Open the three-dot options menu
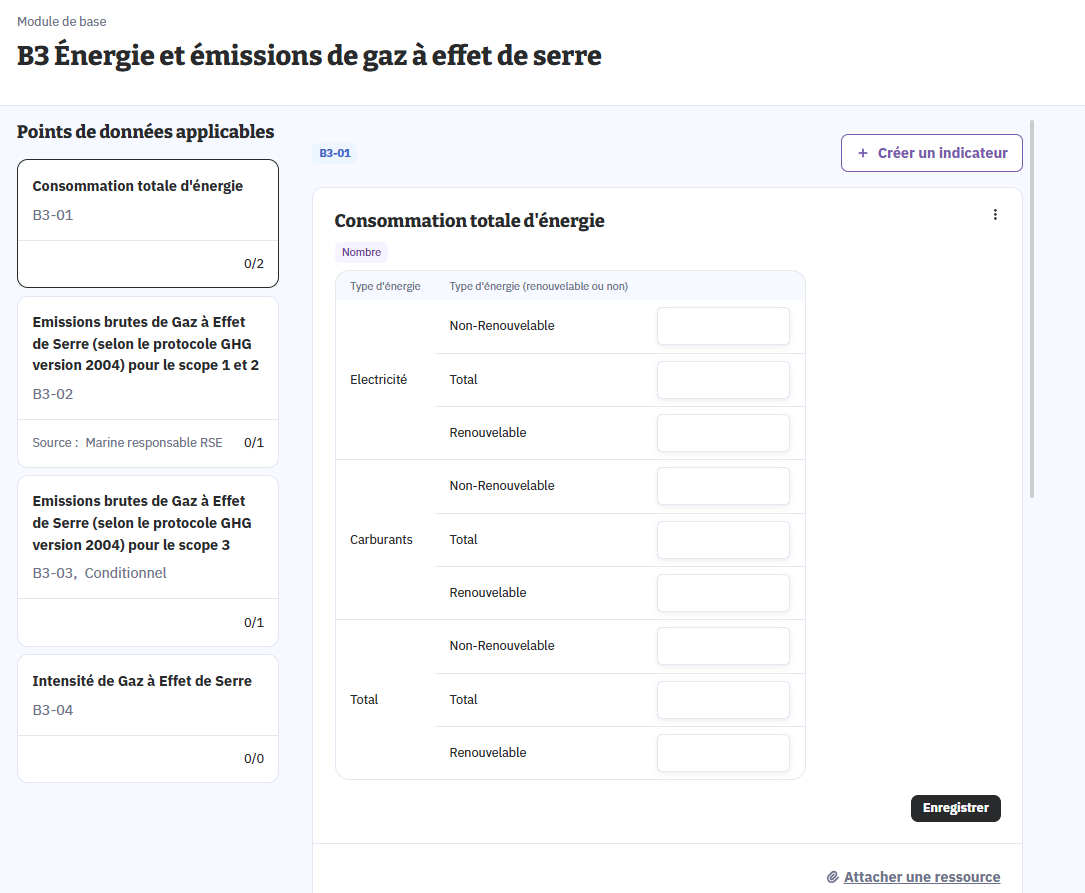 994,215
